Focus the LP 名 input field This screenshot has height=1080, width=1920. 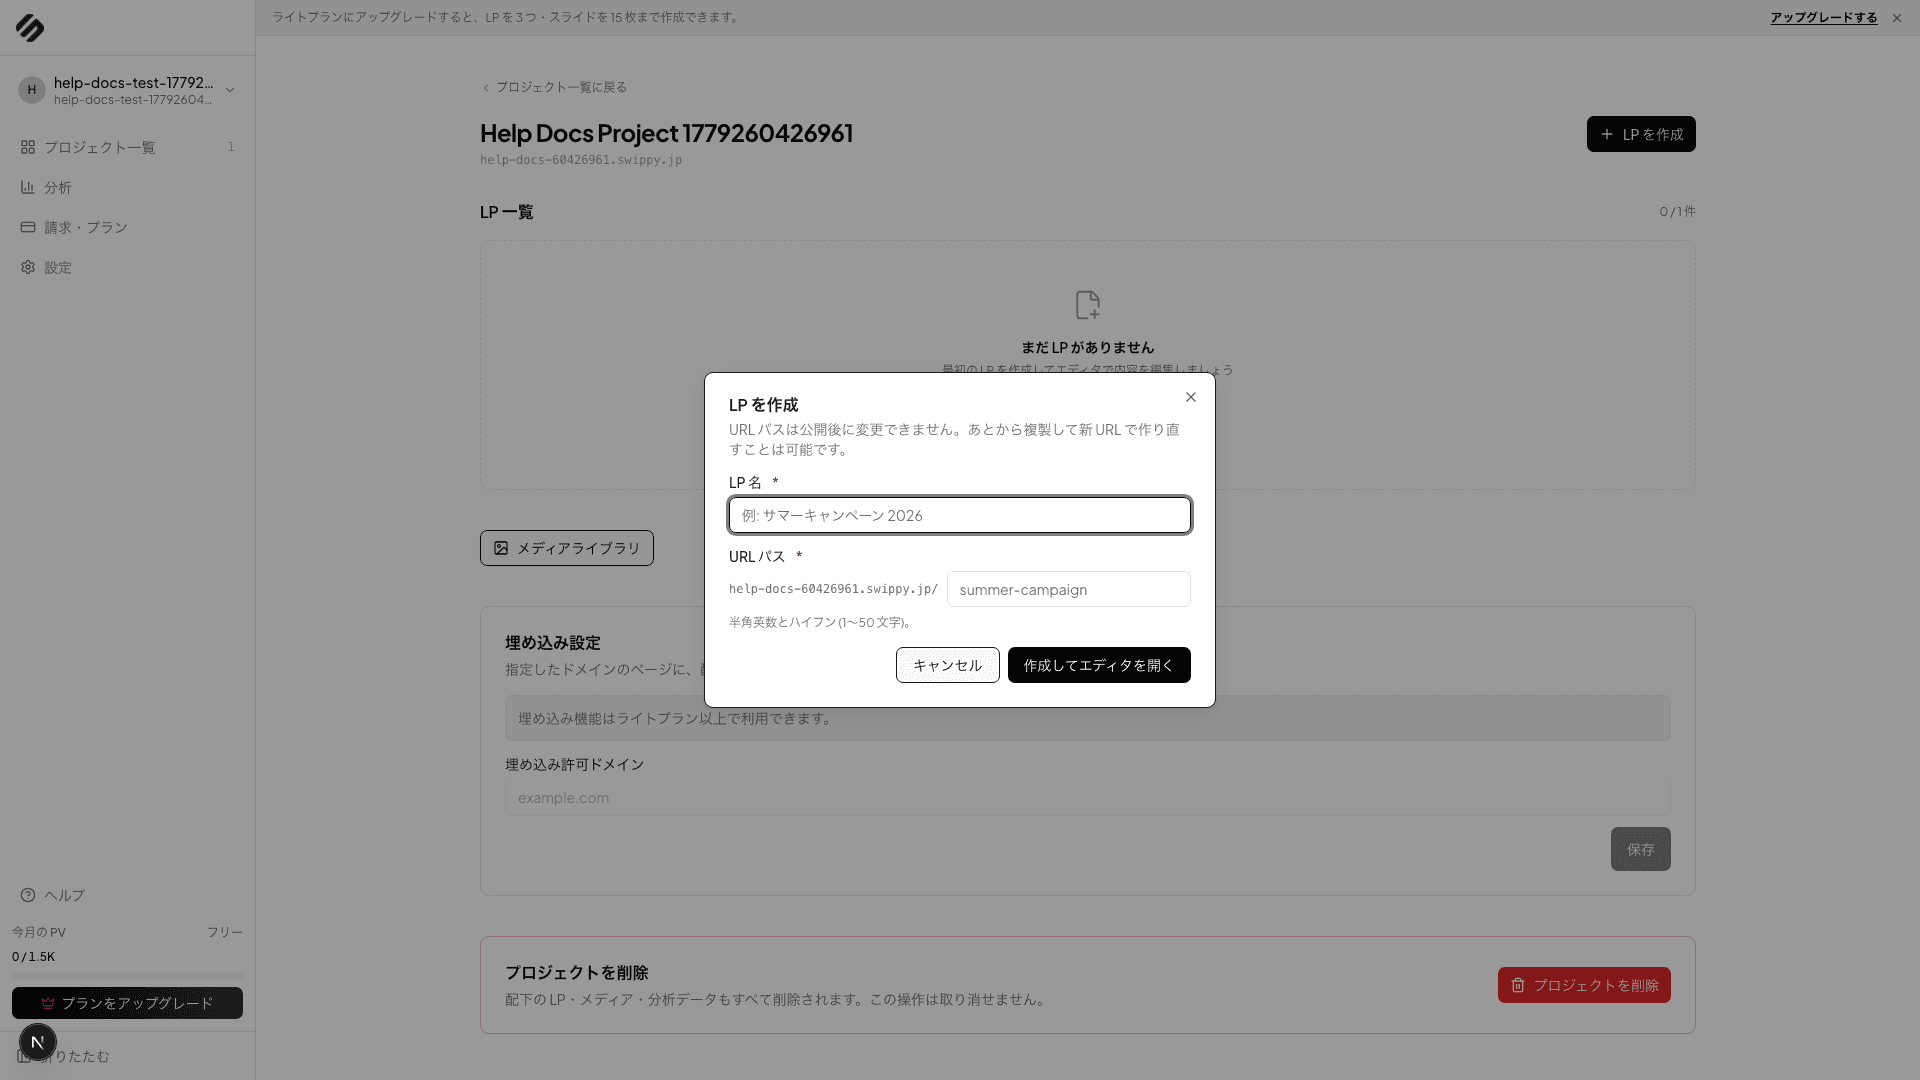tap(960, 515)
